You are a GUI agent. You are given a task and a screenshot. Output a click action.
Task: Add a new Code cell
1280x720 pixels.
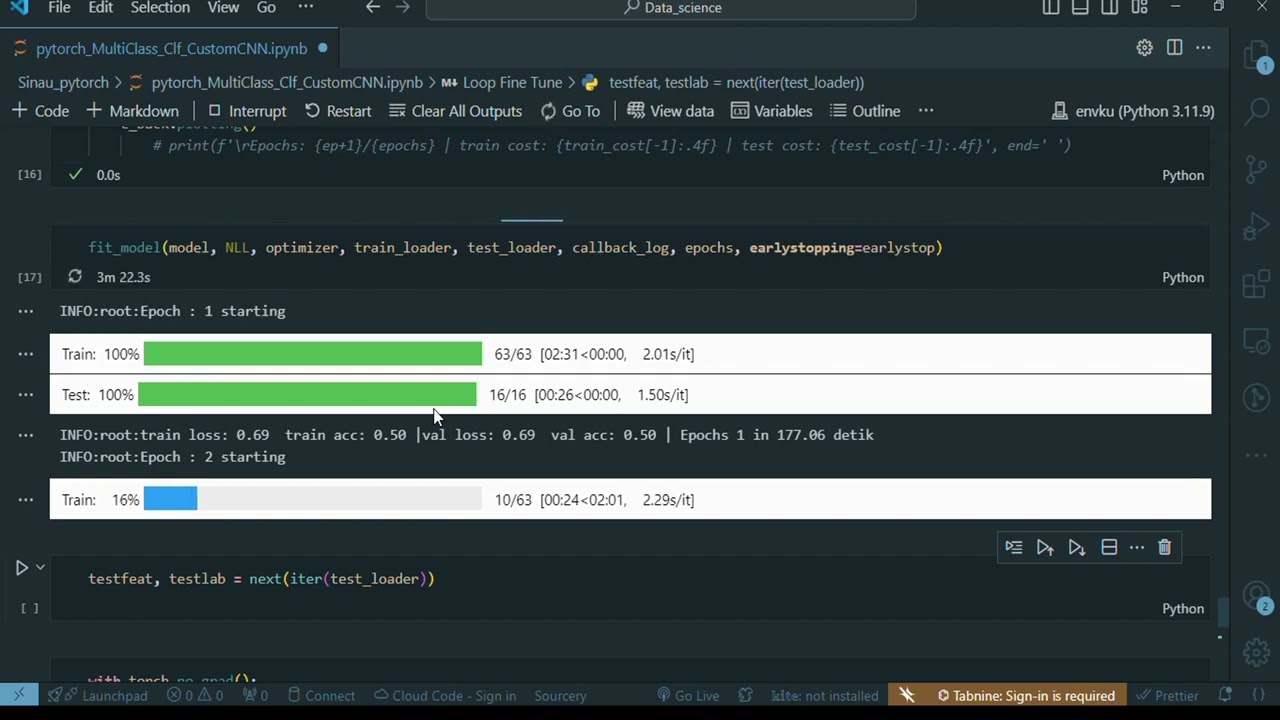coord(40,111)
